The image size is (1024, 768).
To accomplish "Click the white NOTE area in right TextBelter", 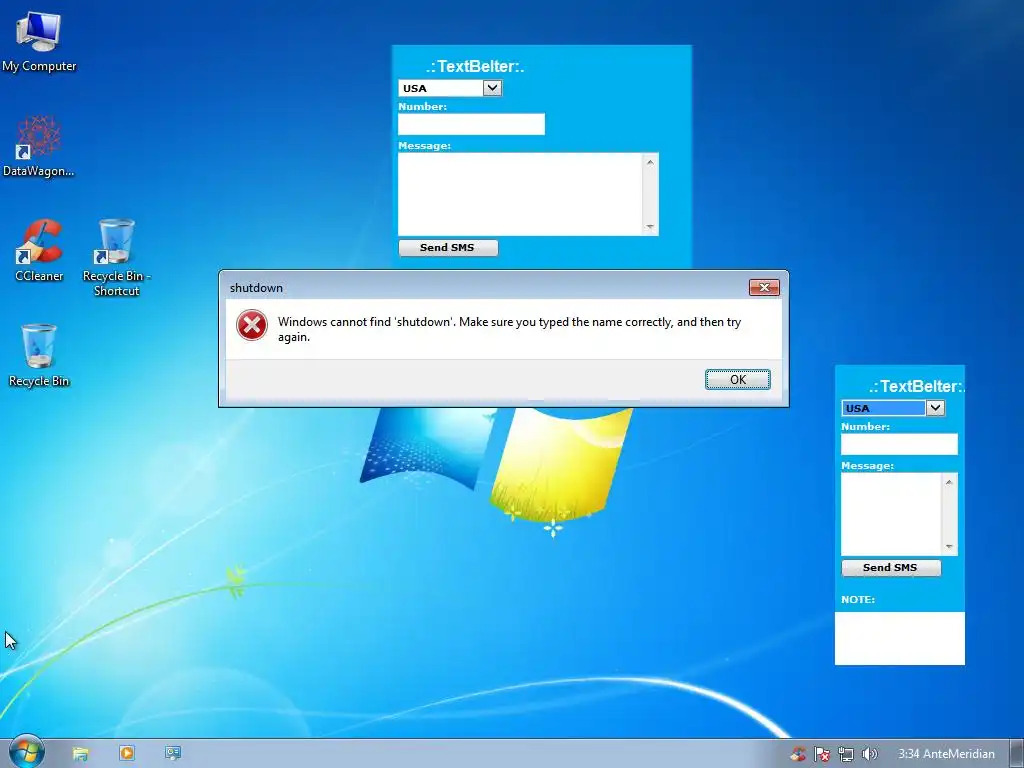I will point(899,638).
